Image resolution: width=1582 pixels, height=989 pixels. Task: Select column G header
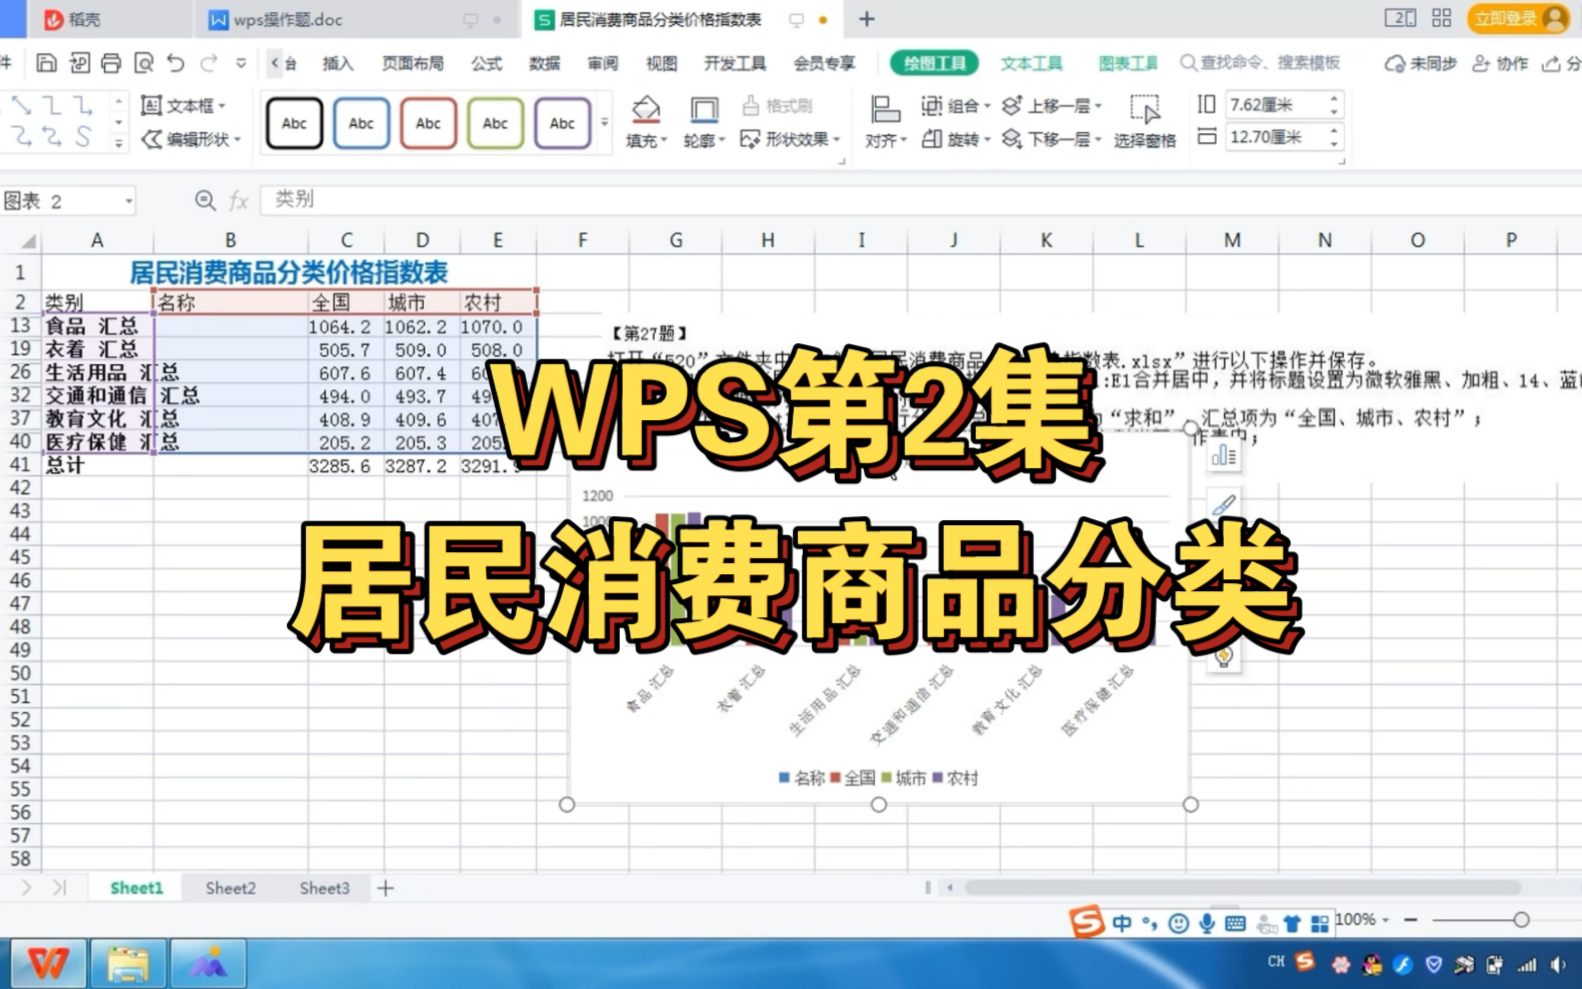(676, 240)
